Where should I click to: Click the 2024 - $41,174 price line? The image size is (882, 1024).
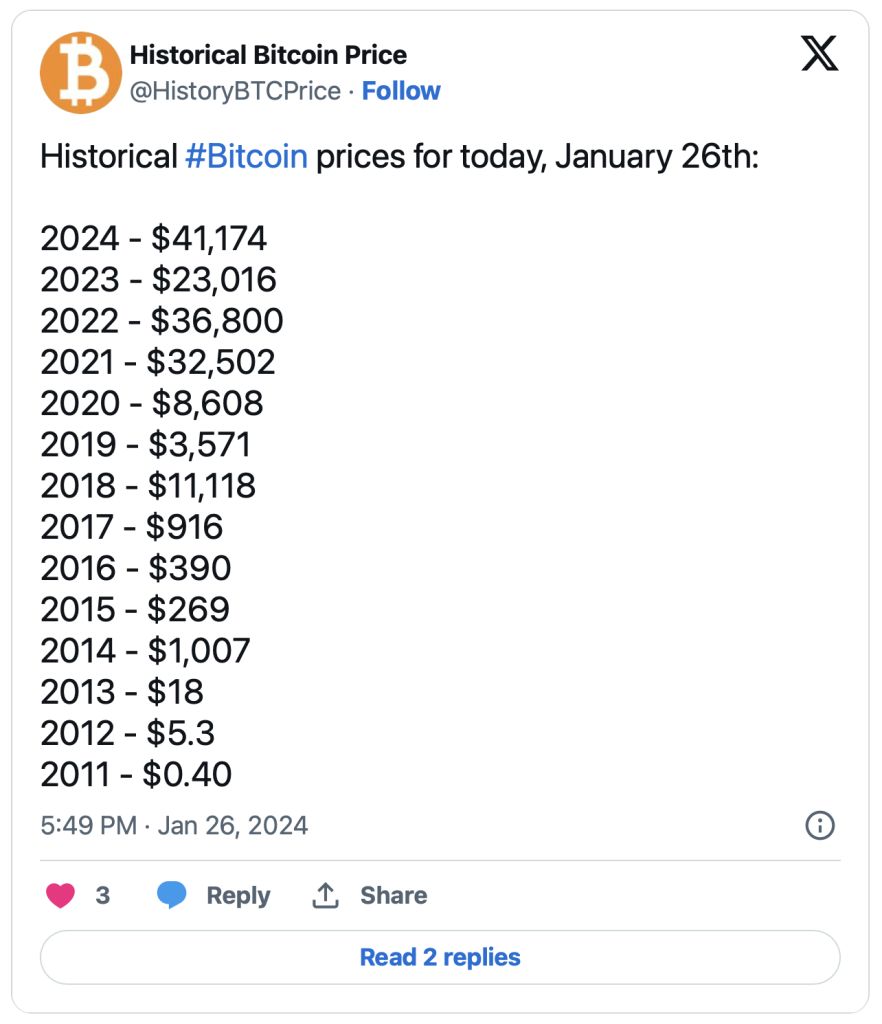154,238
